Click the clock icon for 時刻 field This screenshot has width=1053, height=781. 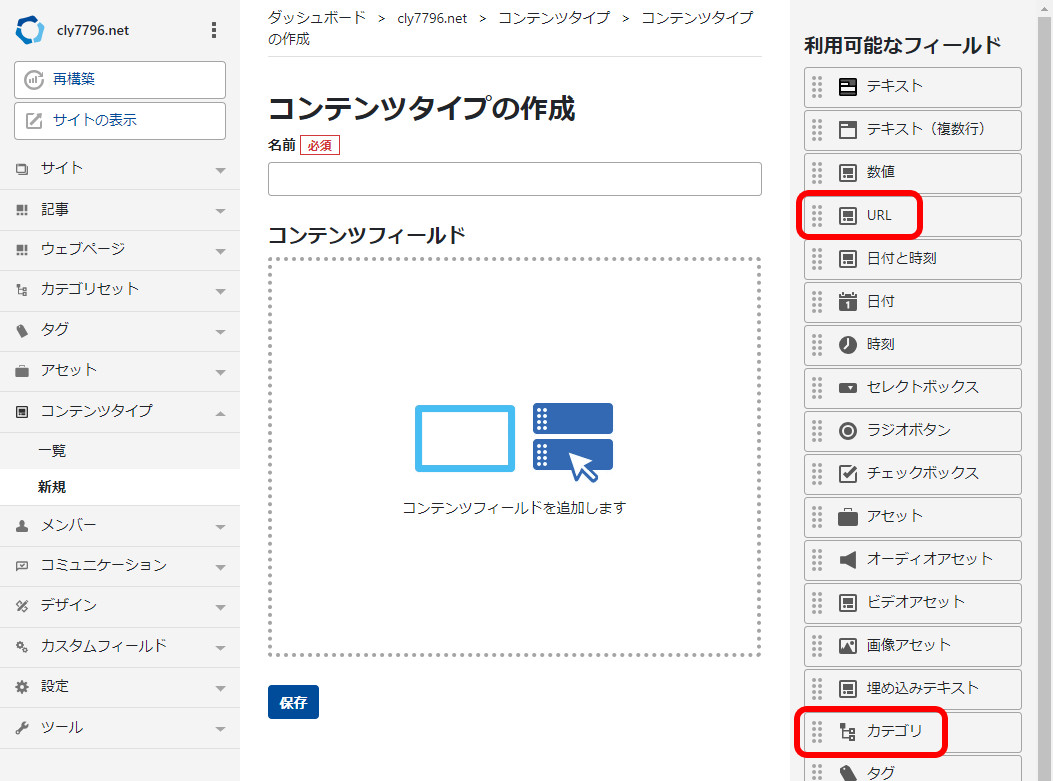click(x=848, y=344)
